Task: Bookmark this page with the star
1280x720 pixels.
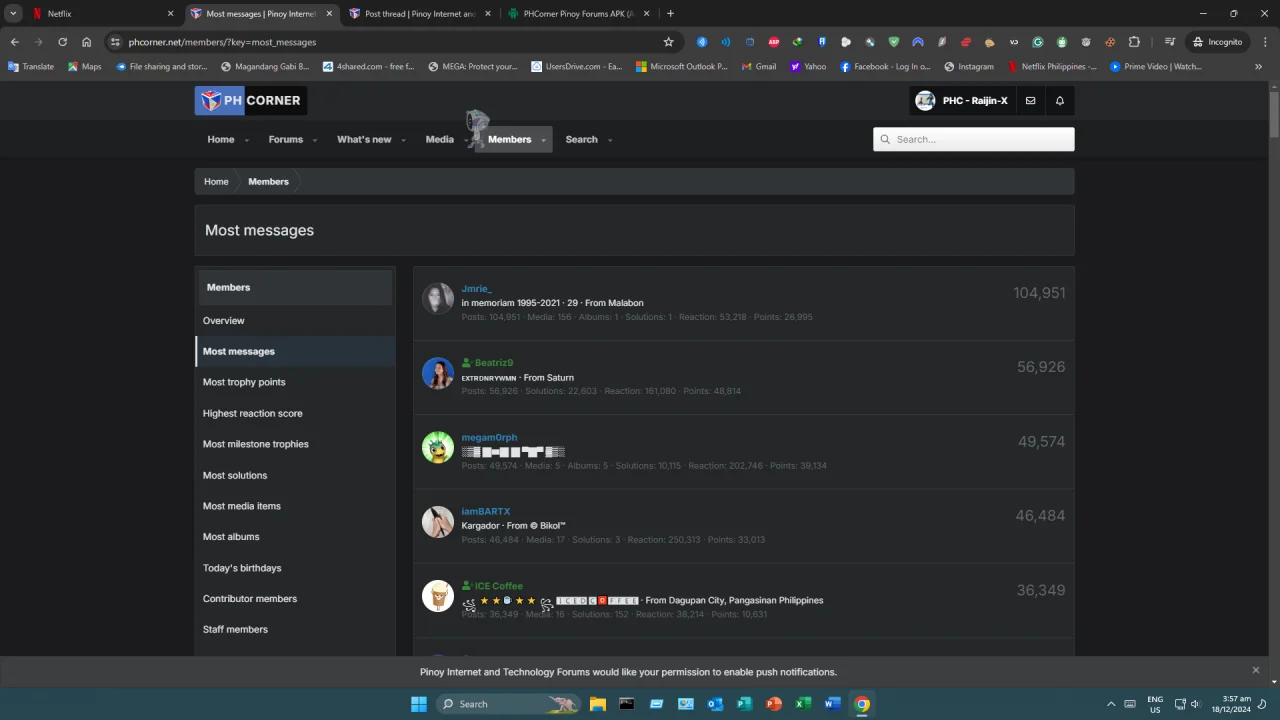Action: (x=668, y=42)
